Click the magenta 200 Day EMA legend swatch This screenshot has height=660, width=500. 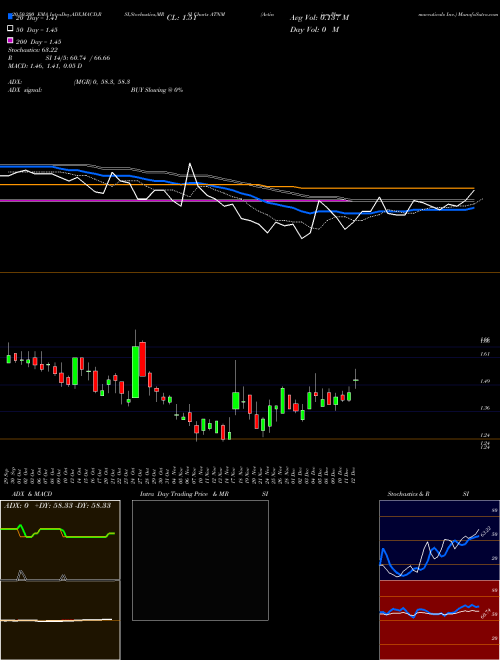coord(10,40)
